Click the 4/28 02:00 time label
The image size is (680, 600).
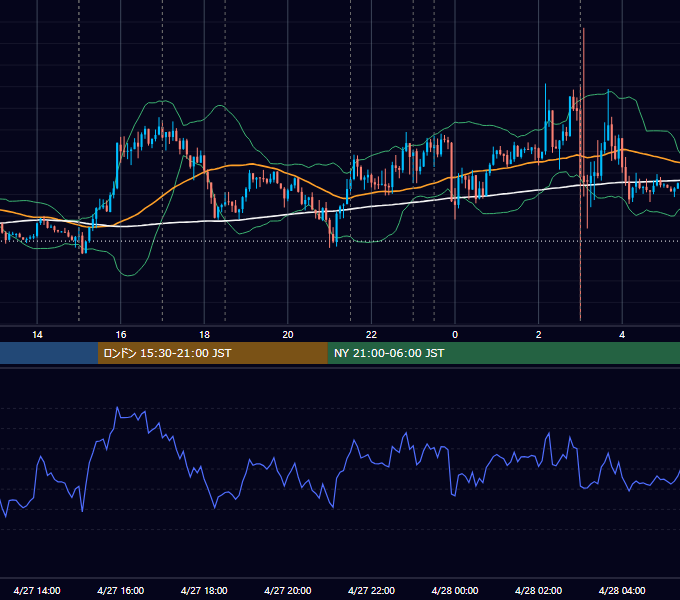[538, 590]
